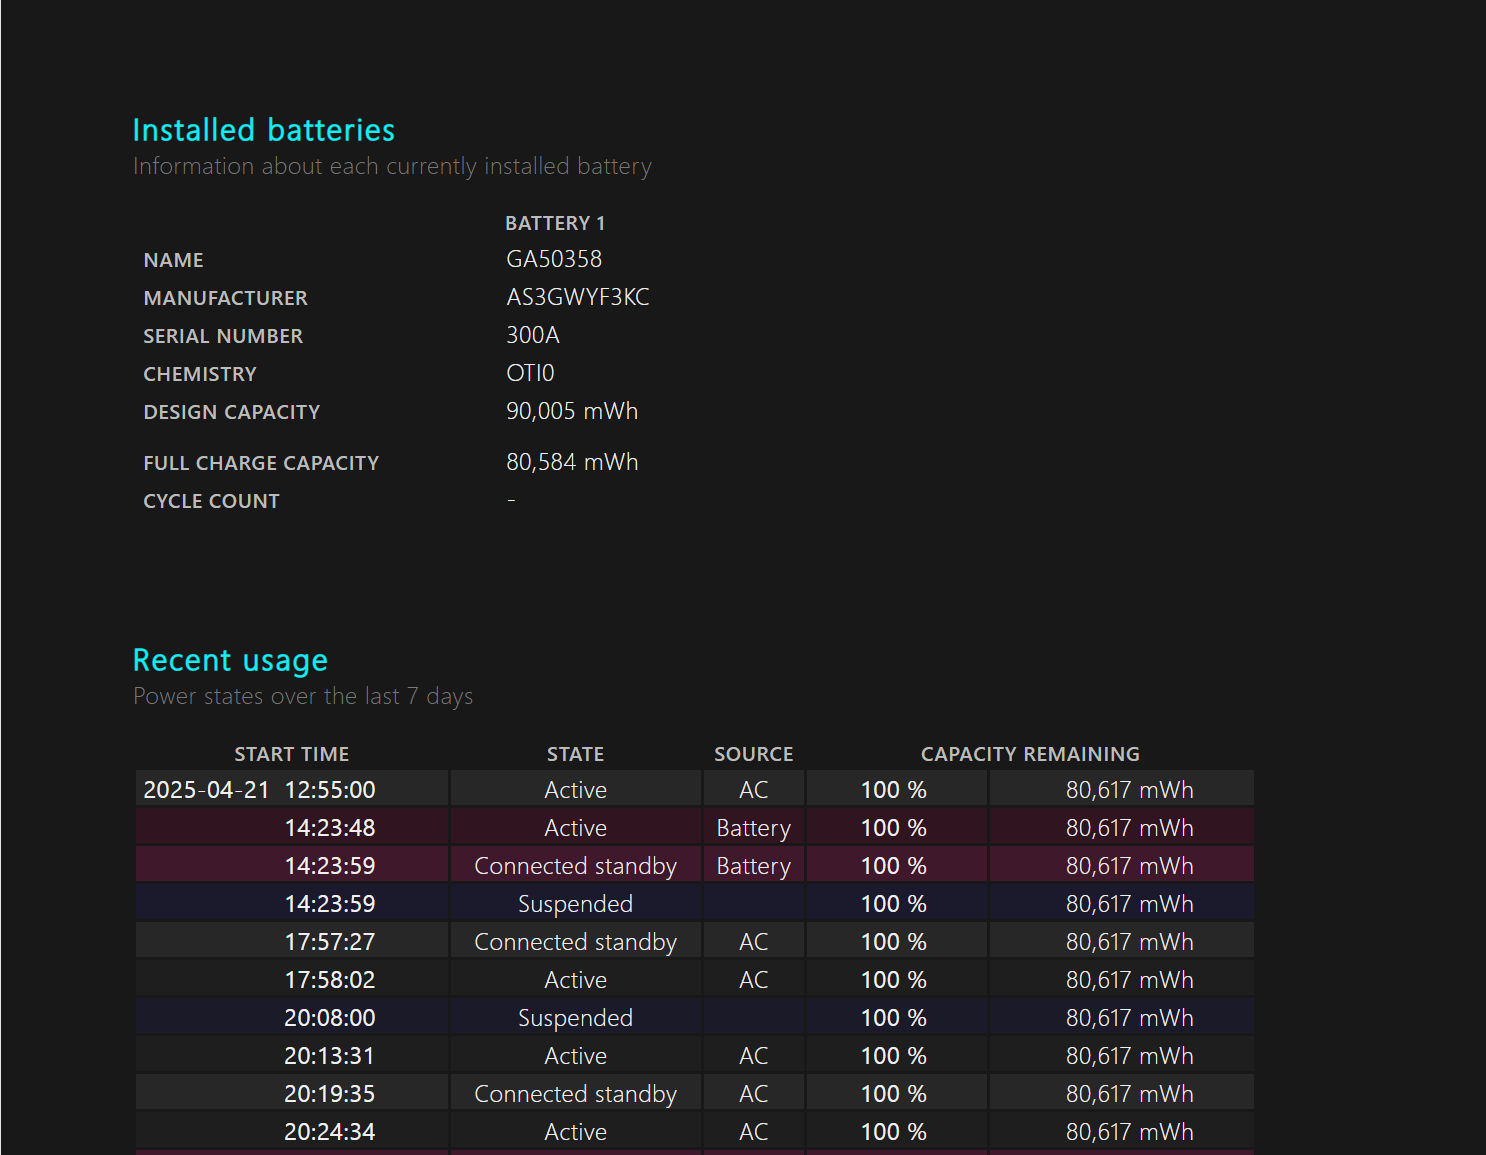Select the NAME label
This screenshot has width=1486, height=1155.
[173, 260]
